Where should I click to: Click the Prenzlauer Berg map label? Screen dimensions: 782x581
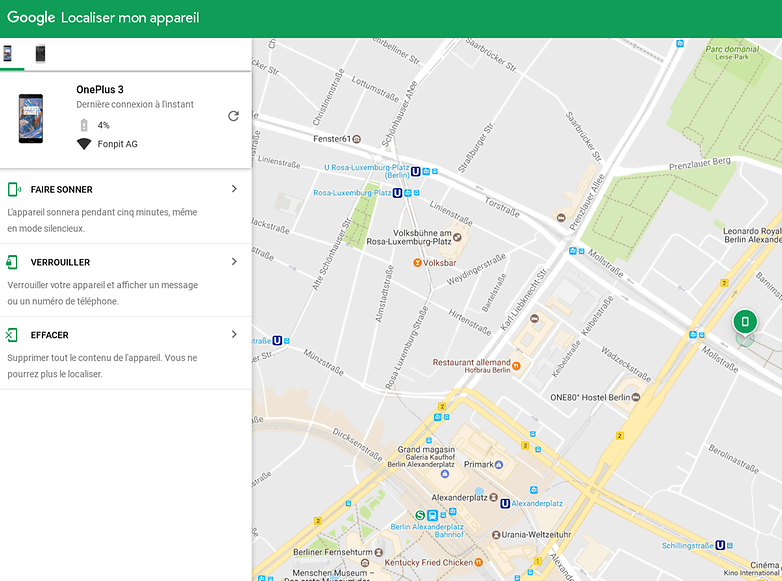tap(700, 164)
